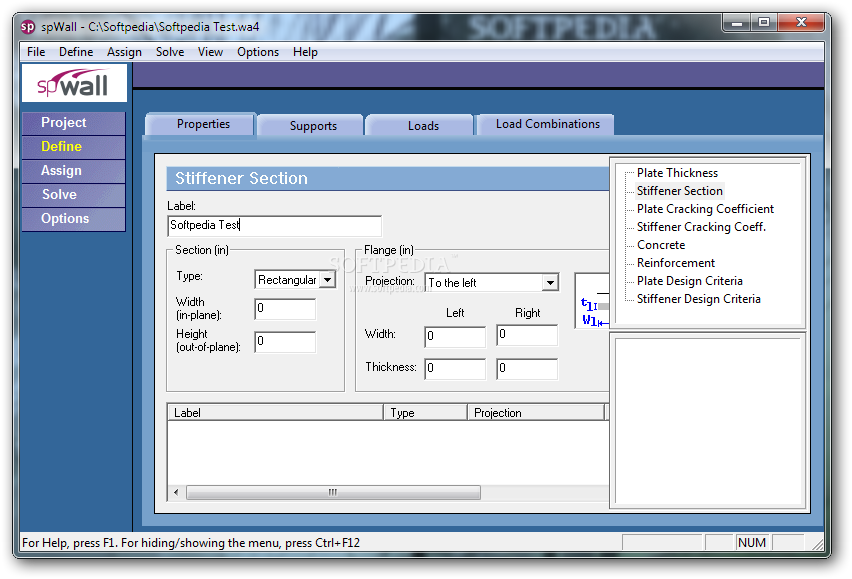Open the Options menu in menu bar

258,52
